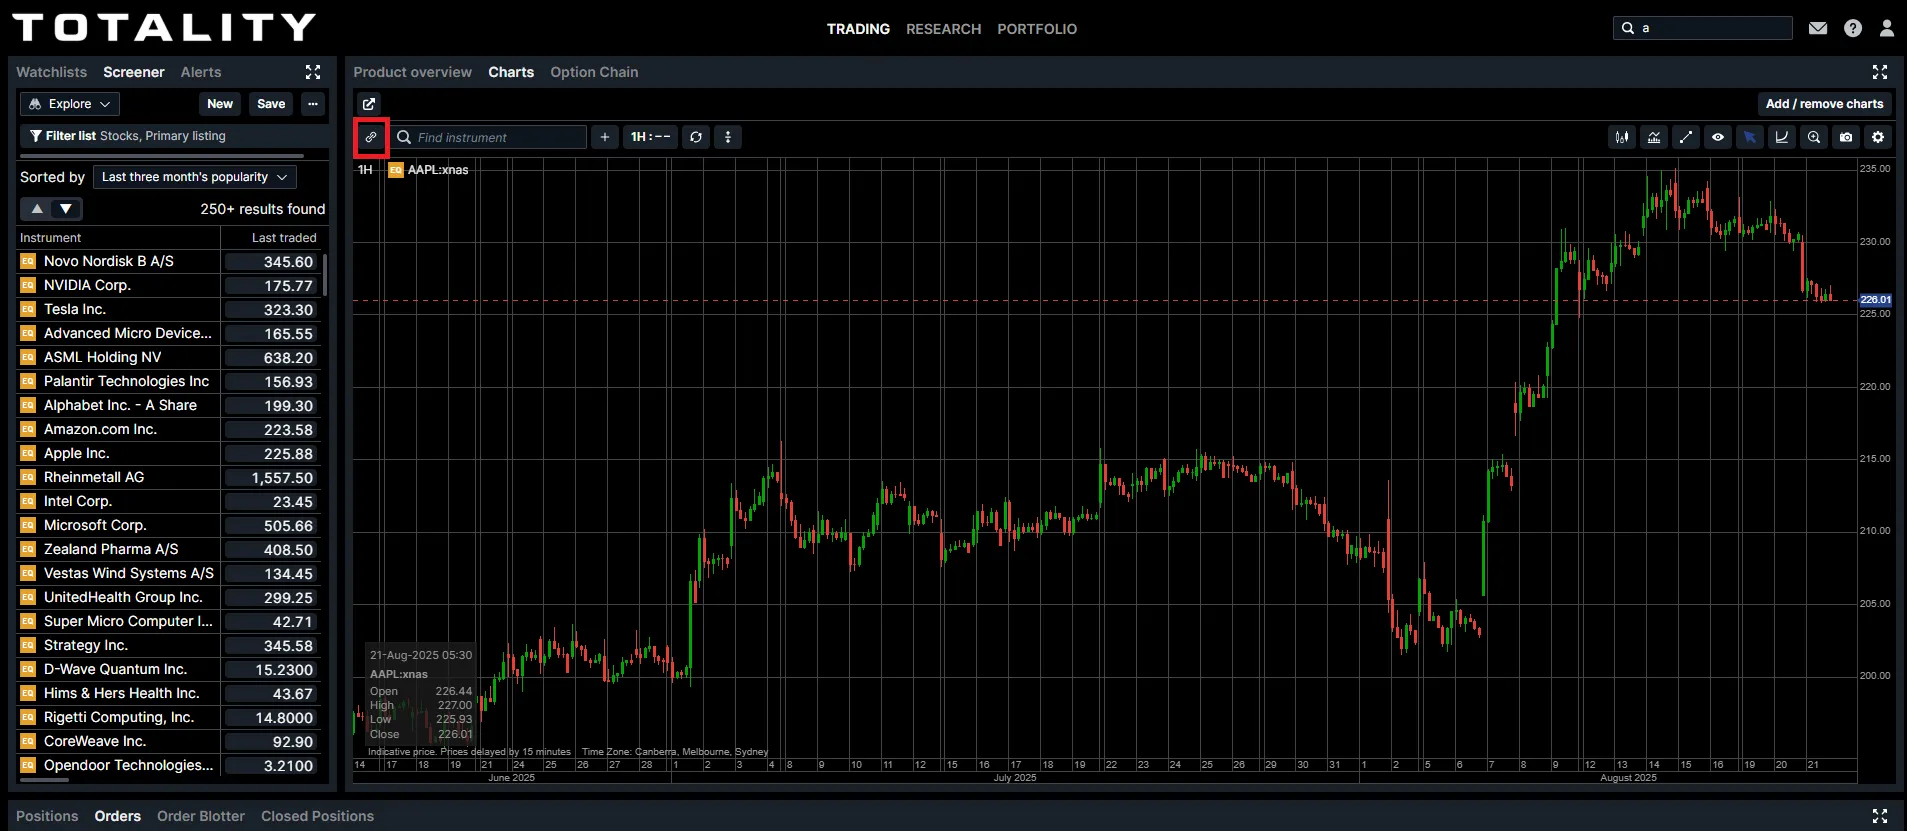Sort the screener descending with the down arrow
Viewport: 1907px width, 831px height.
[66, 209]
